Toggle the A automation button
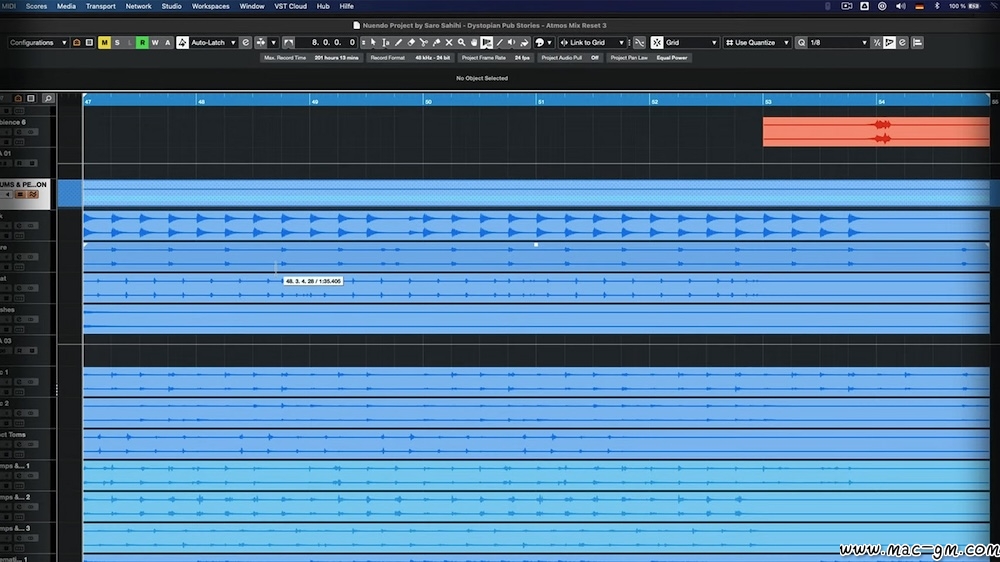 point(168,43)
